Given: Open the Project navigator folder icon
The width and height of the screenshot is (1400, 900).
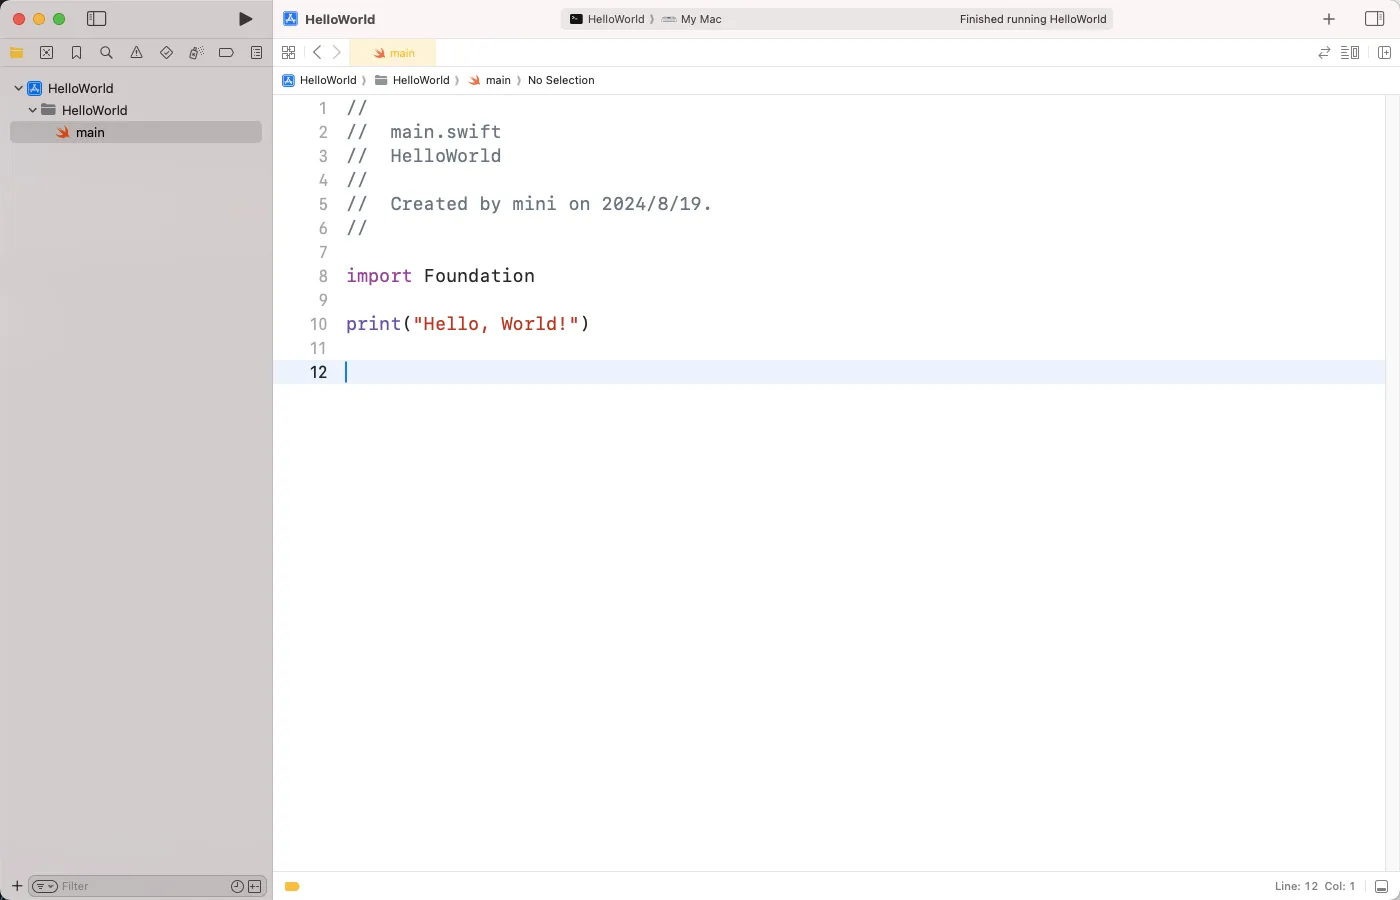Looking at the screenshot, I should pos(17,53).
